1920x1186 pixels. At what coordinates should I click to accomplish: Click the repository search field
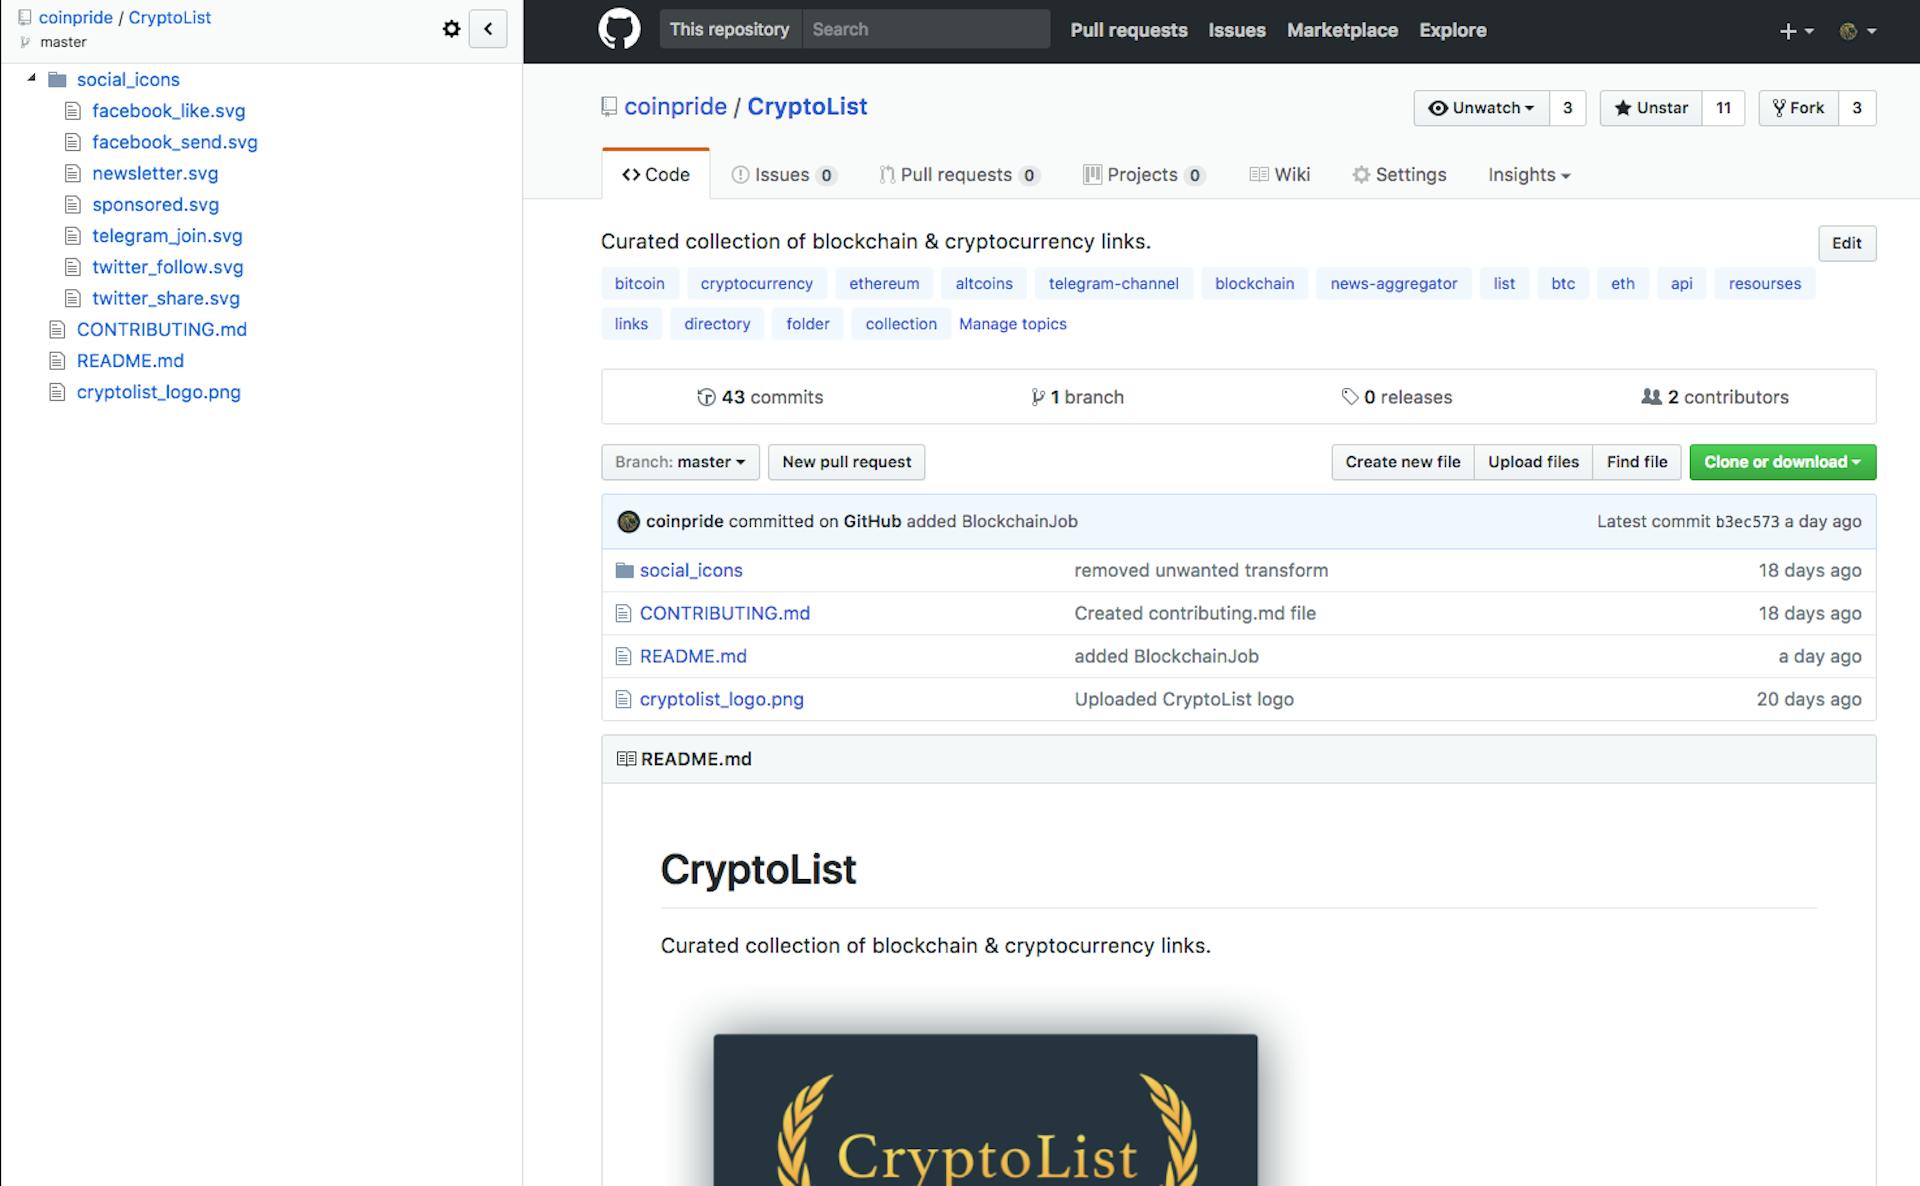[x=925, y=29]
